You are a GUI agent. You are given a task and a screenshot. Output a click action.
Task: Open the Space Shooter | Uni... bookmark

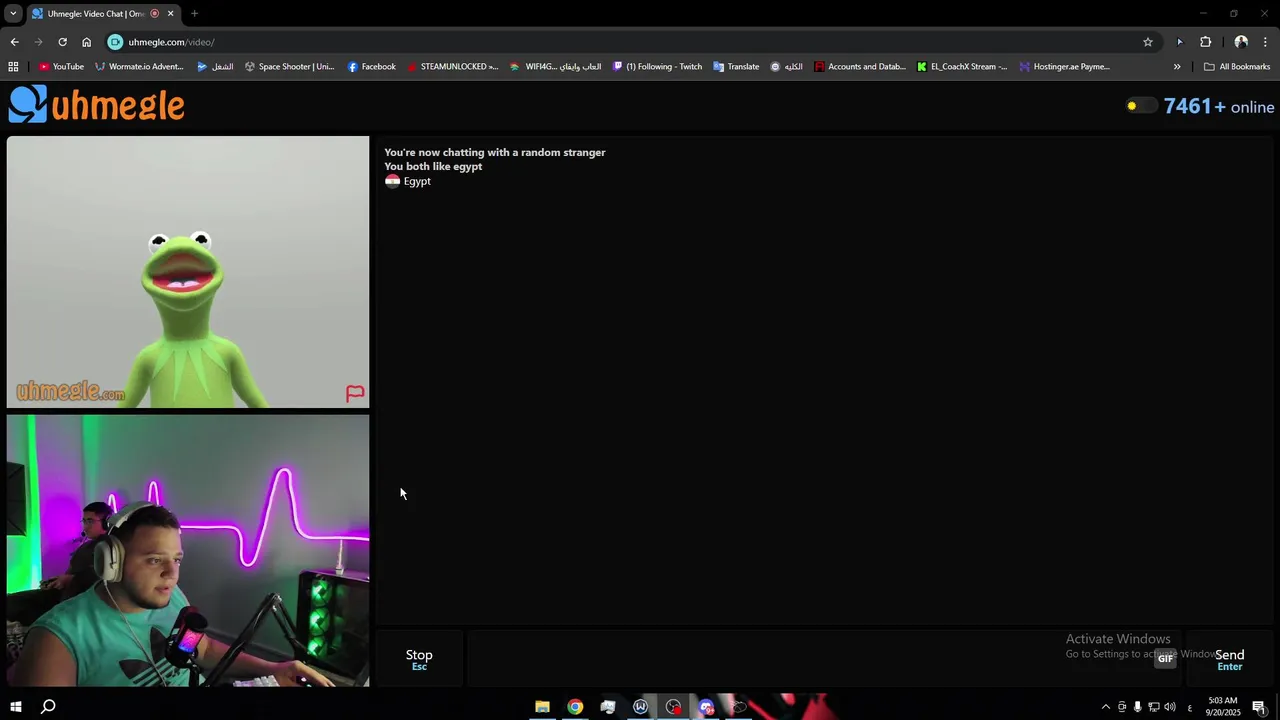[290, 67]
